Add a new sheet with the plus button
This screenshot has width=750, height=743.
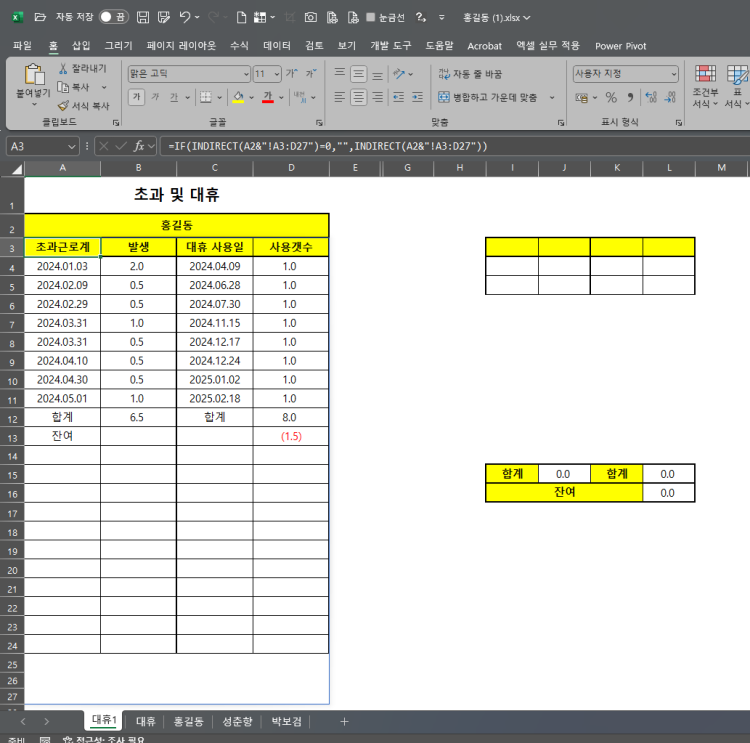344,721
